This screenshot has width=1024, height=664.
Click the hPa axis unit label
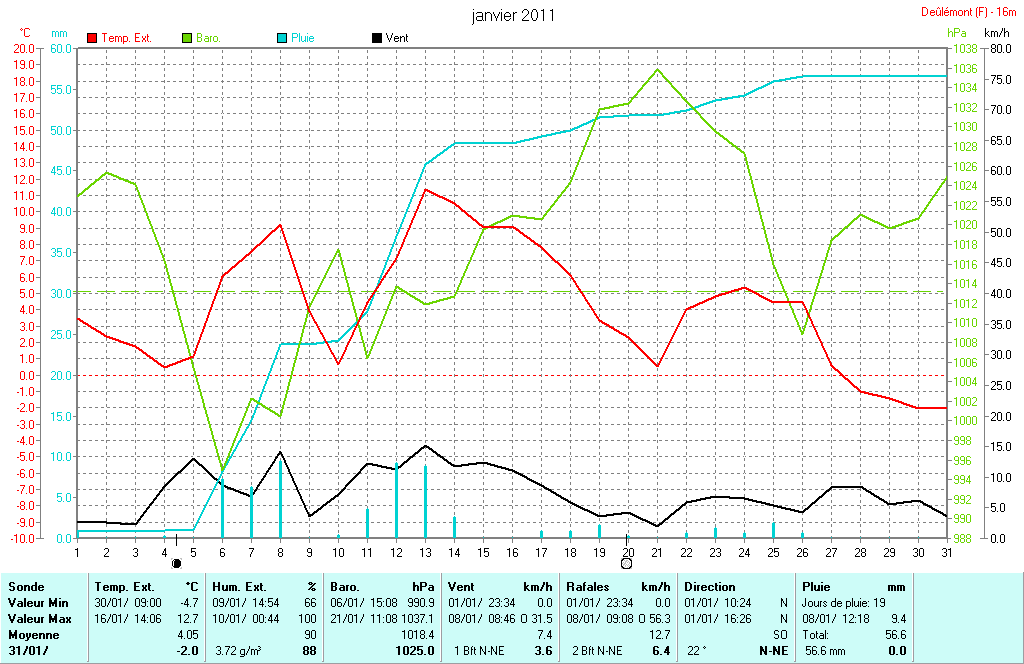[x=957, y=33]
